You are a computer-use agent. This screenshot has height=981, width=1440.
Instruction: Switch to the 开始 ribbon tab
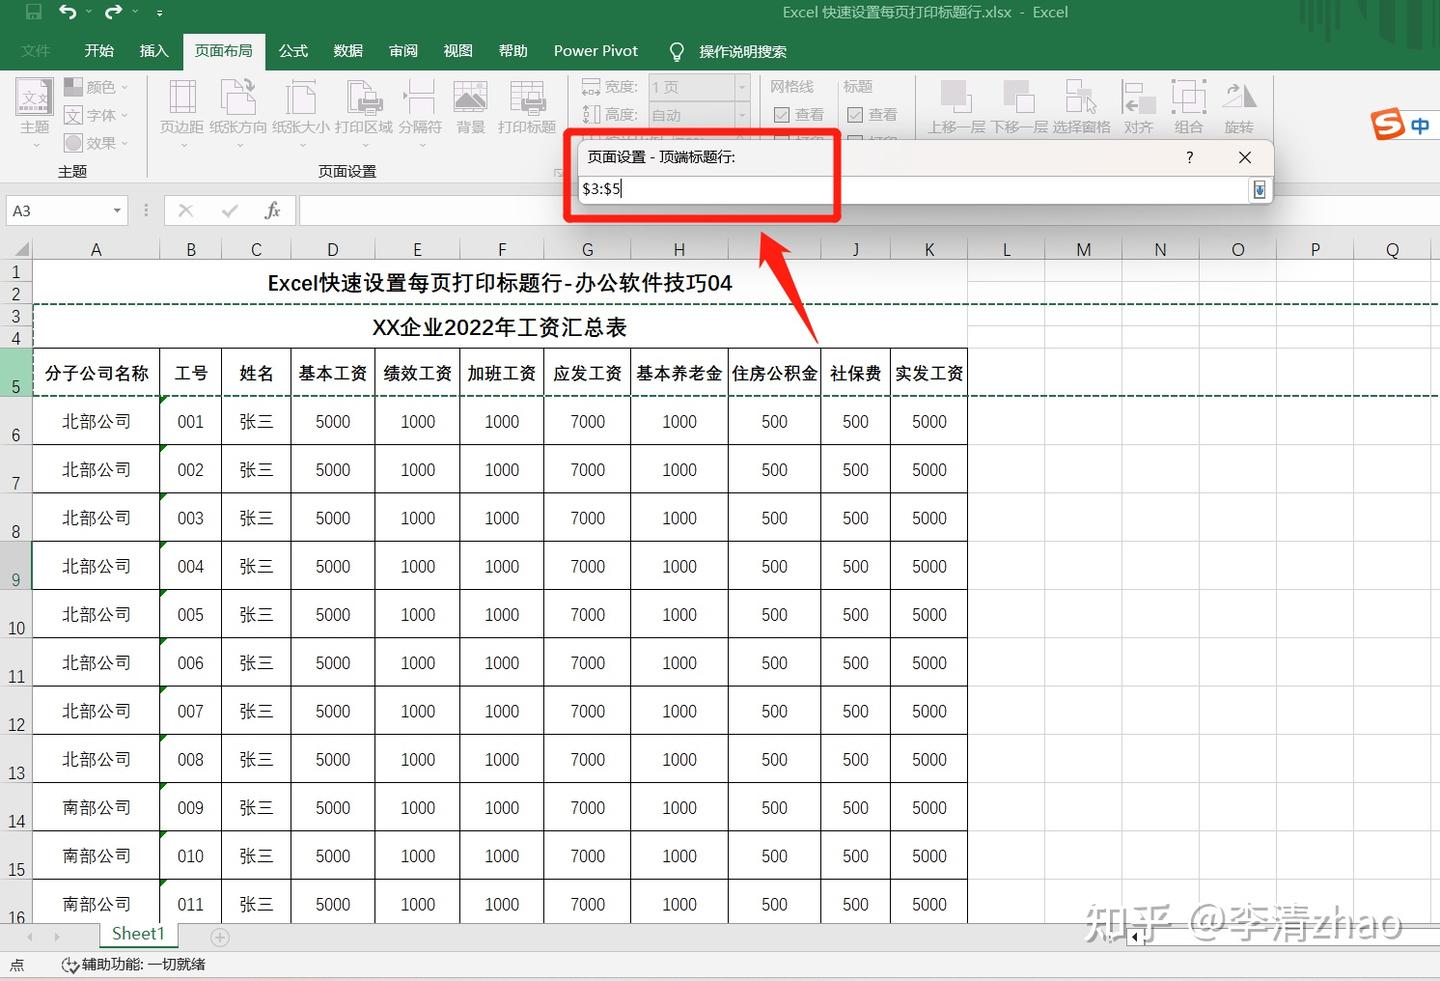coord(99,51)
